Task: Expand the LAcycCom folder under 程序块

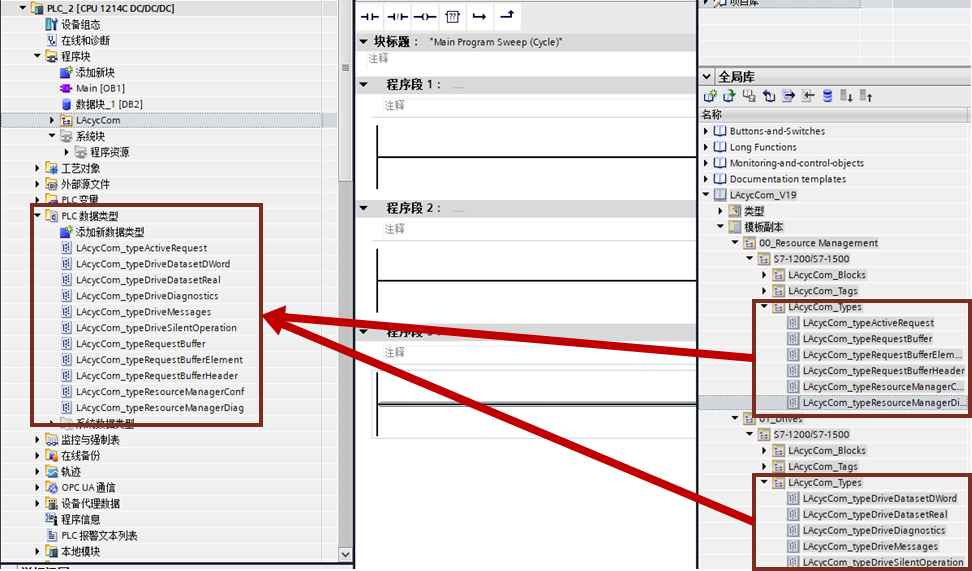Action: click(53, 120)
